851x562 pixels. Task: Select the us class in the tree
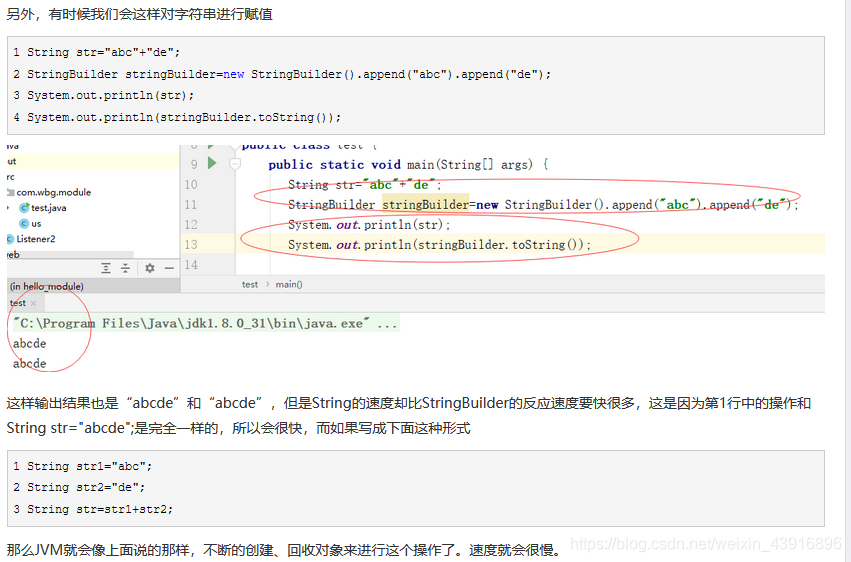tap(36, 223)
